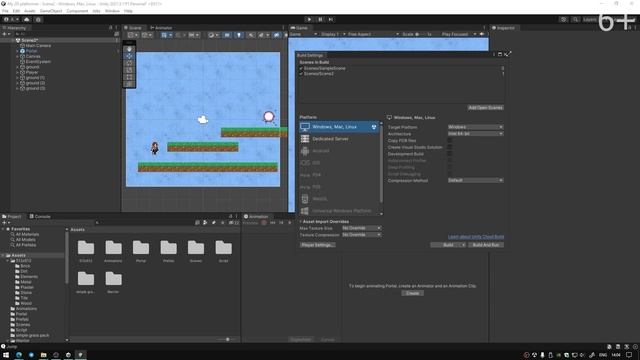Start Play mode with the play button
640x360 pixels.
tap(309, 19)
